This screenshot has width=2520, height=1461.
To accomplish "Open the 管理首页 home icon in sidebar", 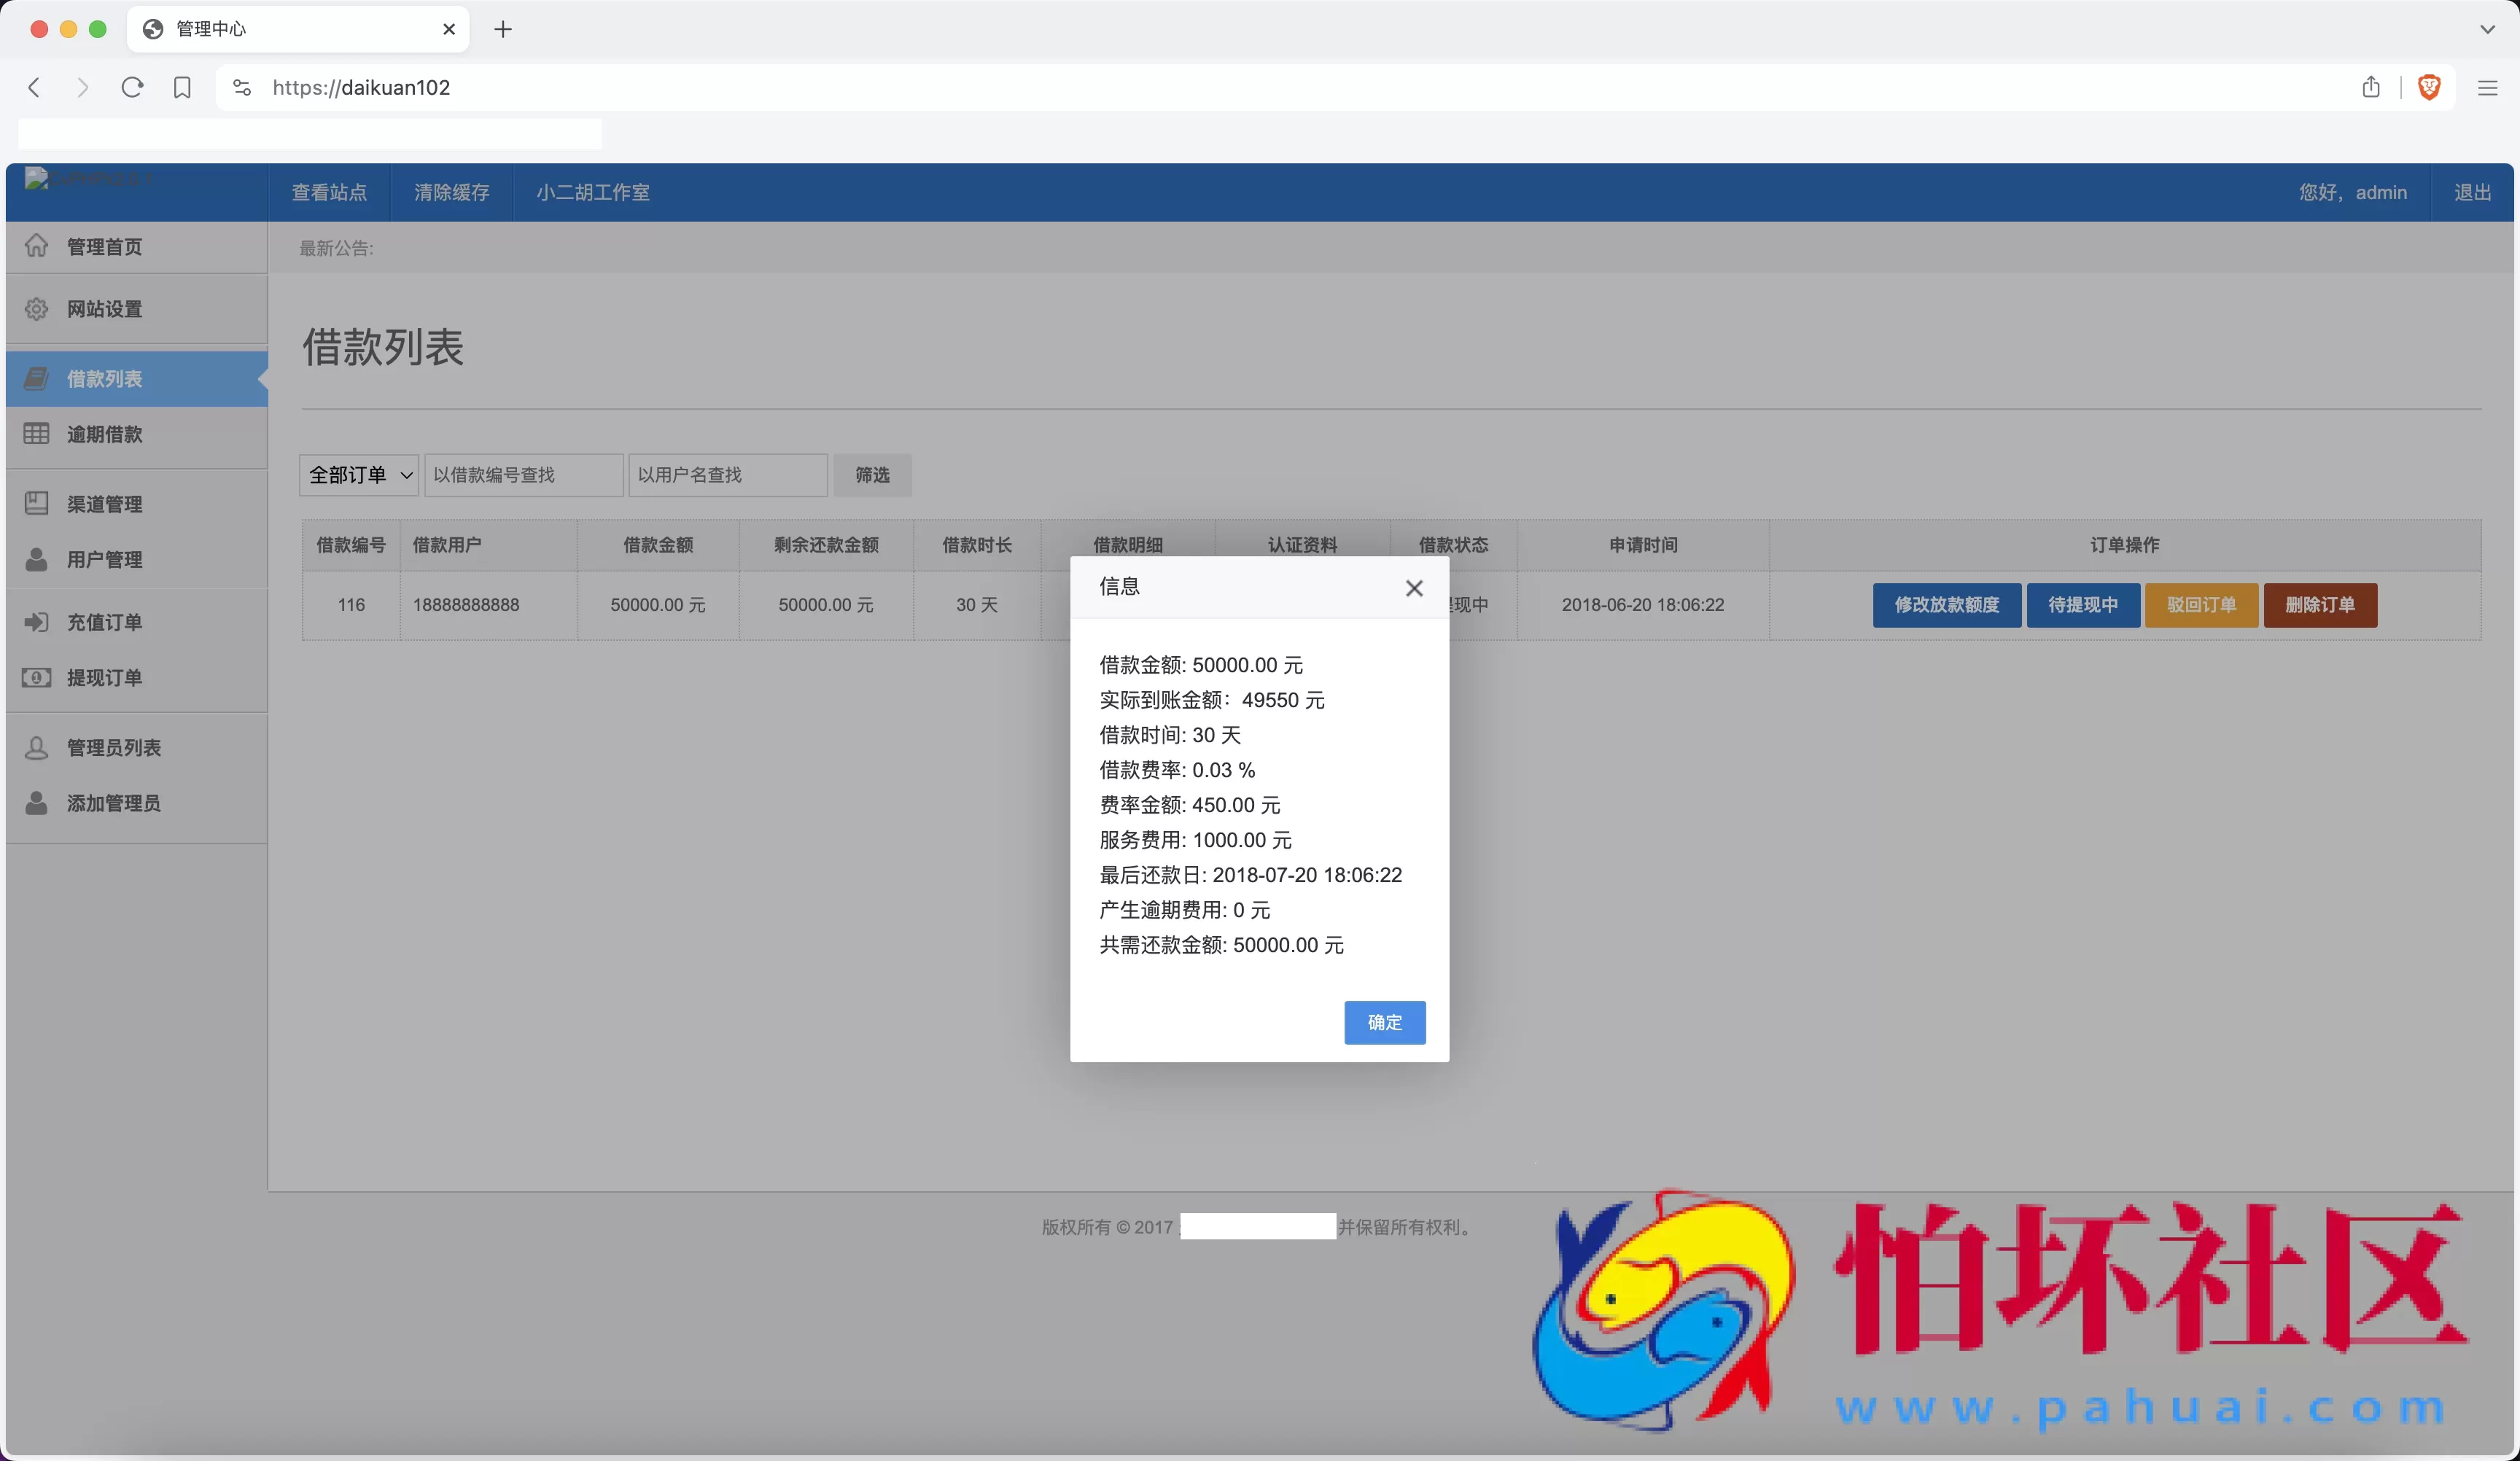I will click(37, 246).
